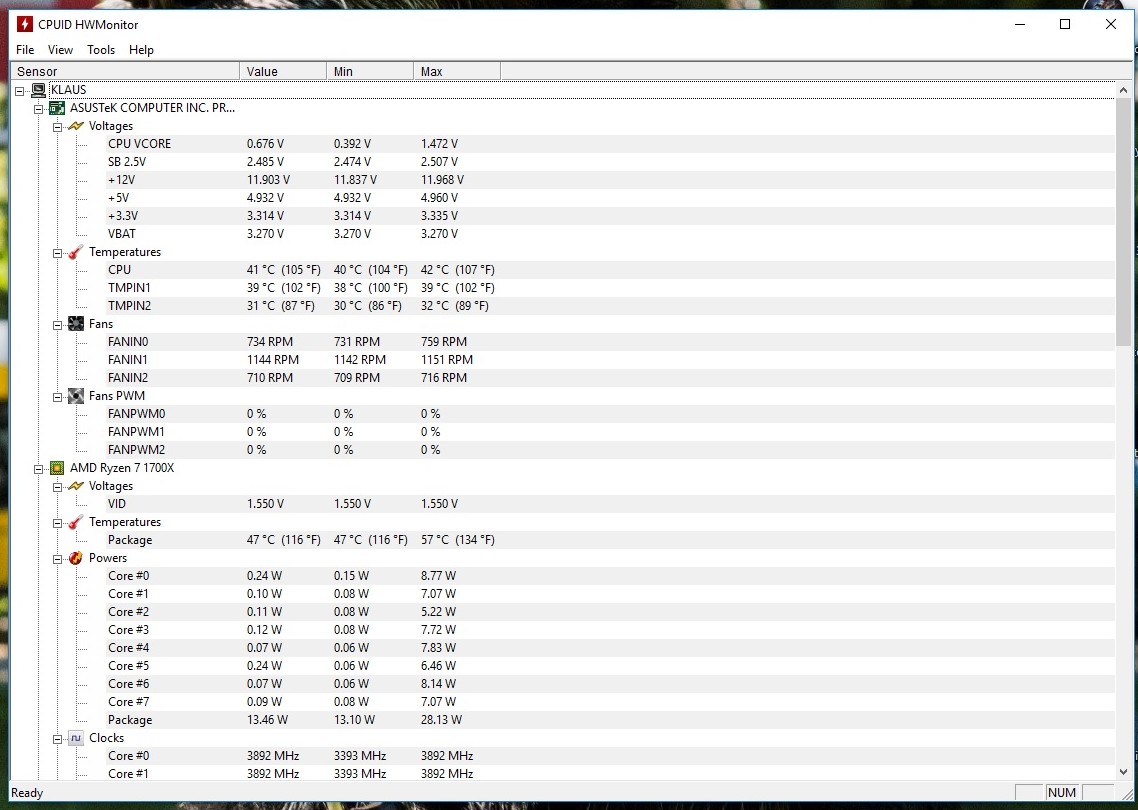Select the Powers Core #7 row

pyautogui.click(x=610, y=702)
